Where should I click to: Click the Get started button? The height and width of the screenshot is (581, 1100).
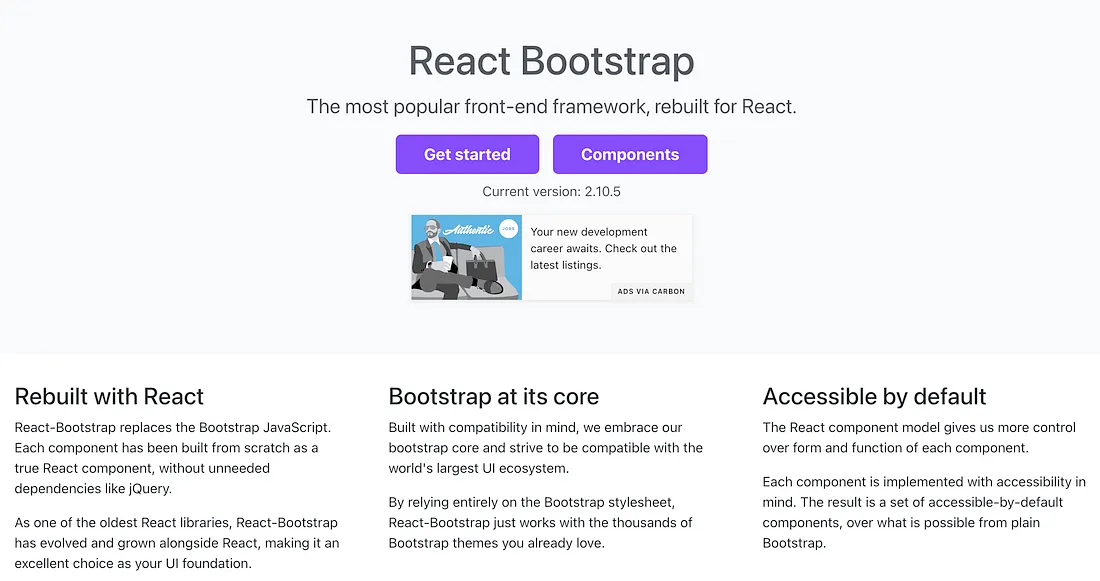(467, 154)
